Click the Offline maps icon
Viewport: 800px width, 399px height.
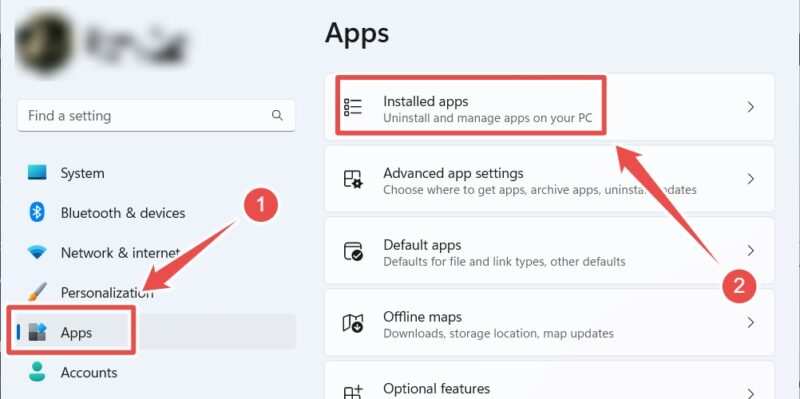pos(353,323)
